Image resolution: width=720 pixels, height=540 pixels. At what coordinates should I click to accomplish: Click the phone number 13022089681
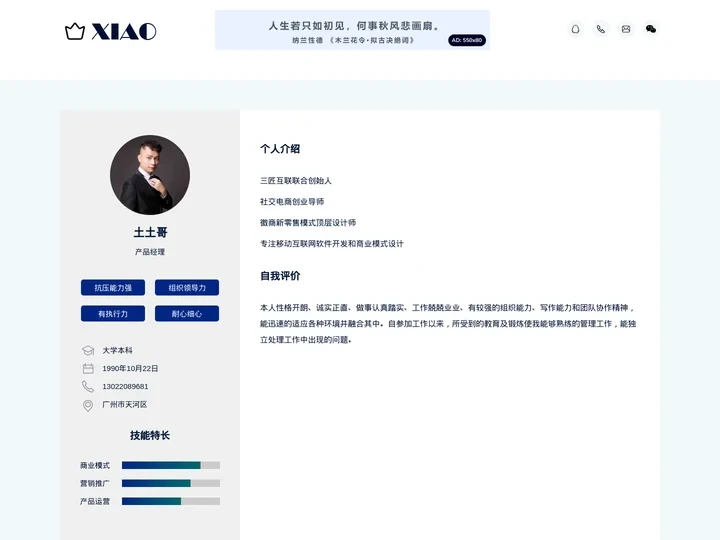click(125, 386)
